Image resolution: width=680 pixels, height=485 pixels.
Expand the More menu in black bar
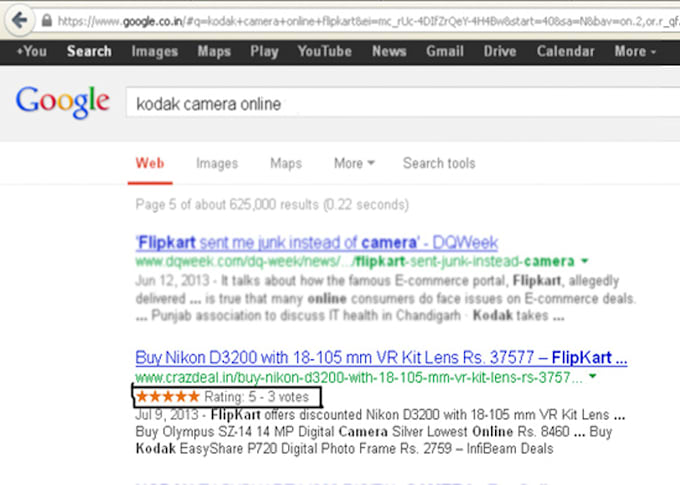click(635, 51)
